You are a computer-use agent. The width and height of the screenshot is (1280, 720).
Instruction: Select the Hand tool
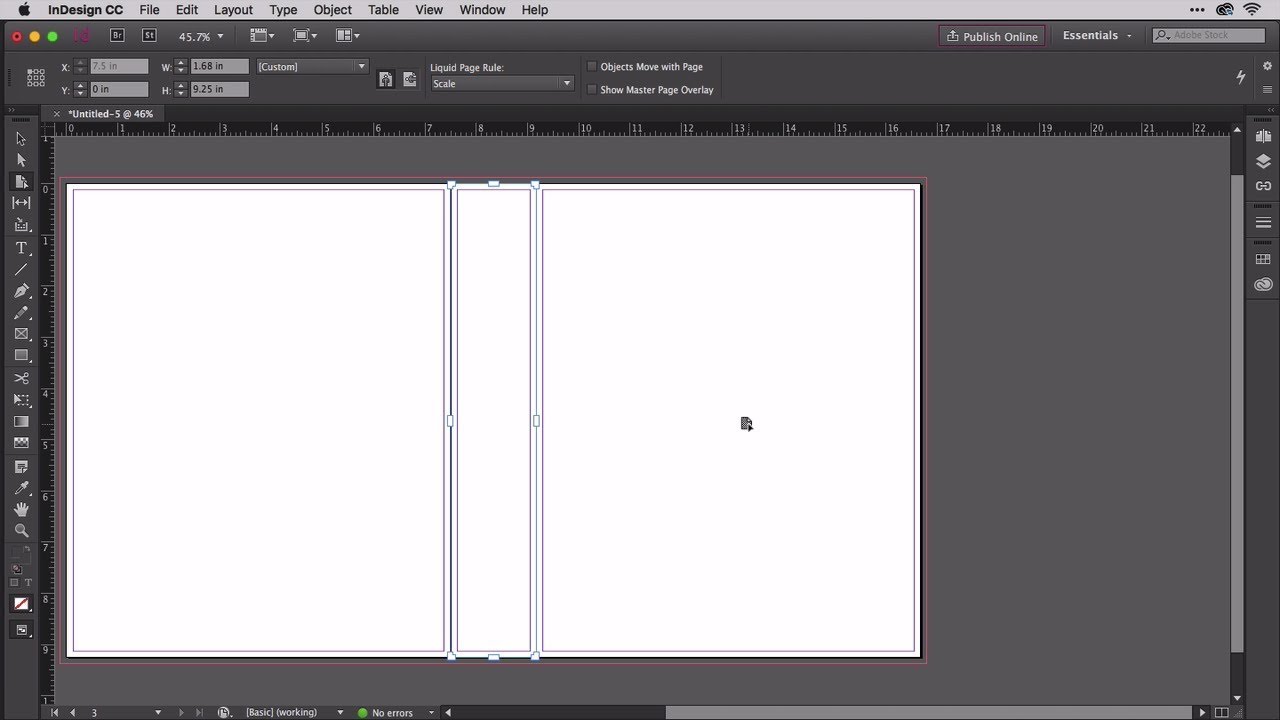[x=21, y=510]
